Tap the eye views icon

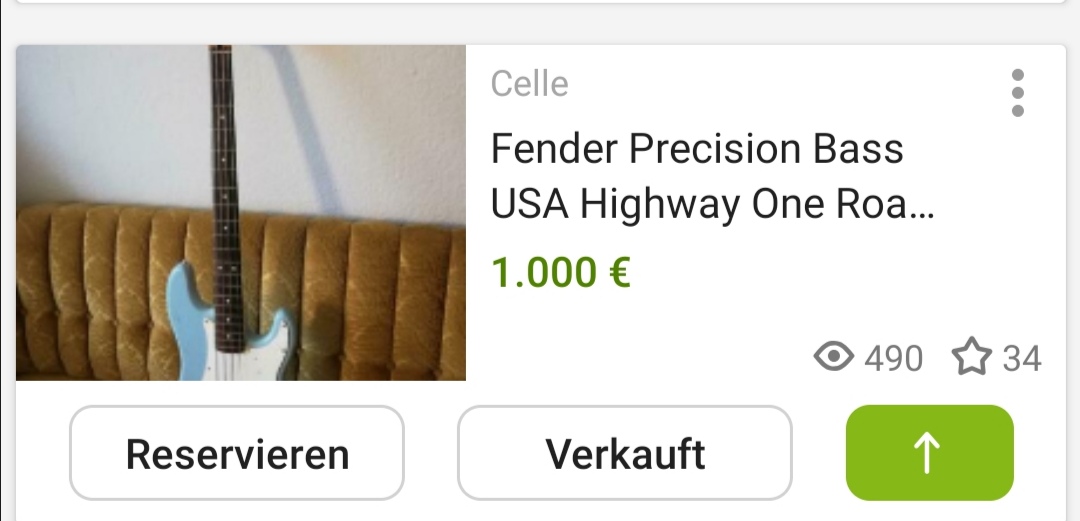(833, 357)
